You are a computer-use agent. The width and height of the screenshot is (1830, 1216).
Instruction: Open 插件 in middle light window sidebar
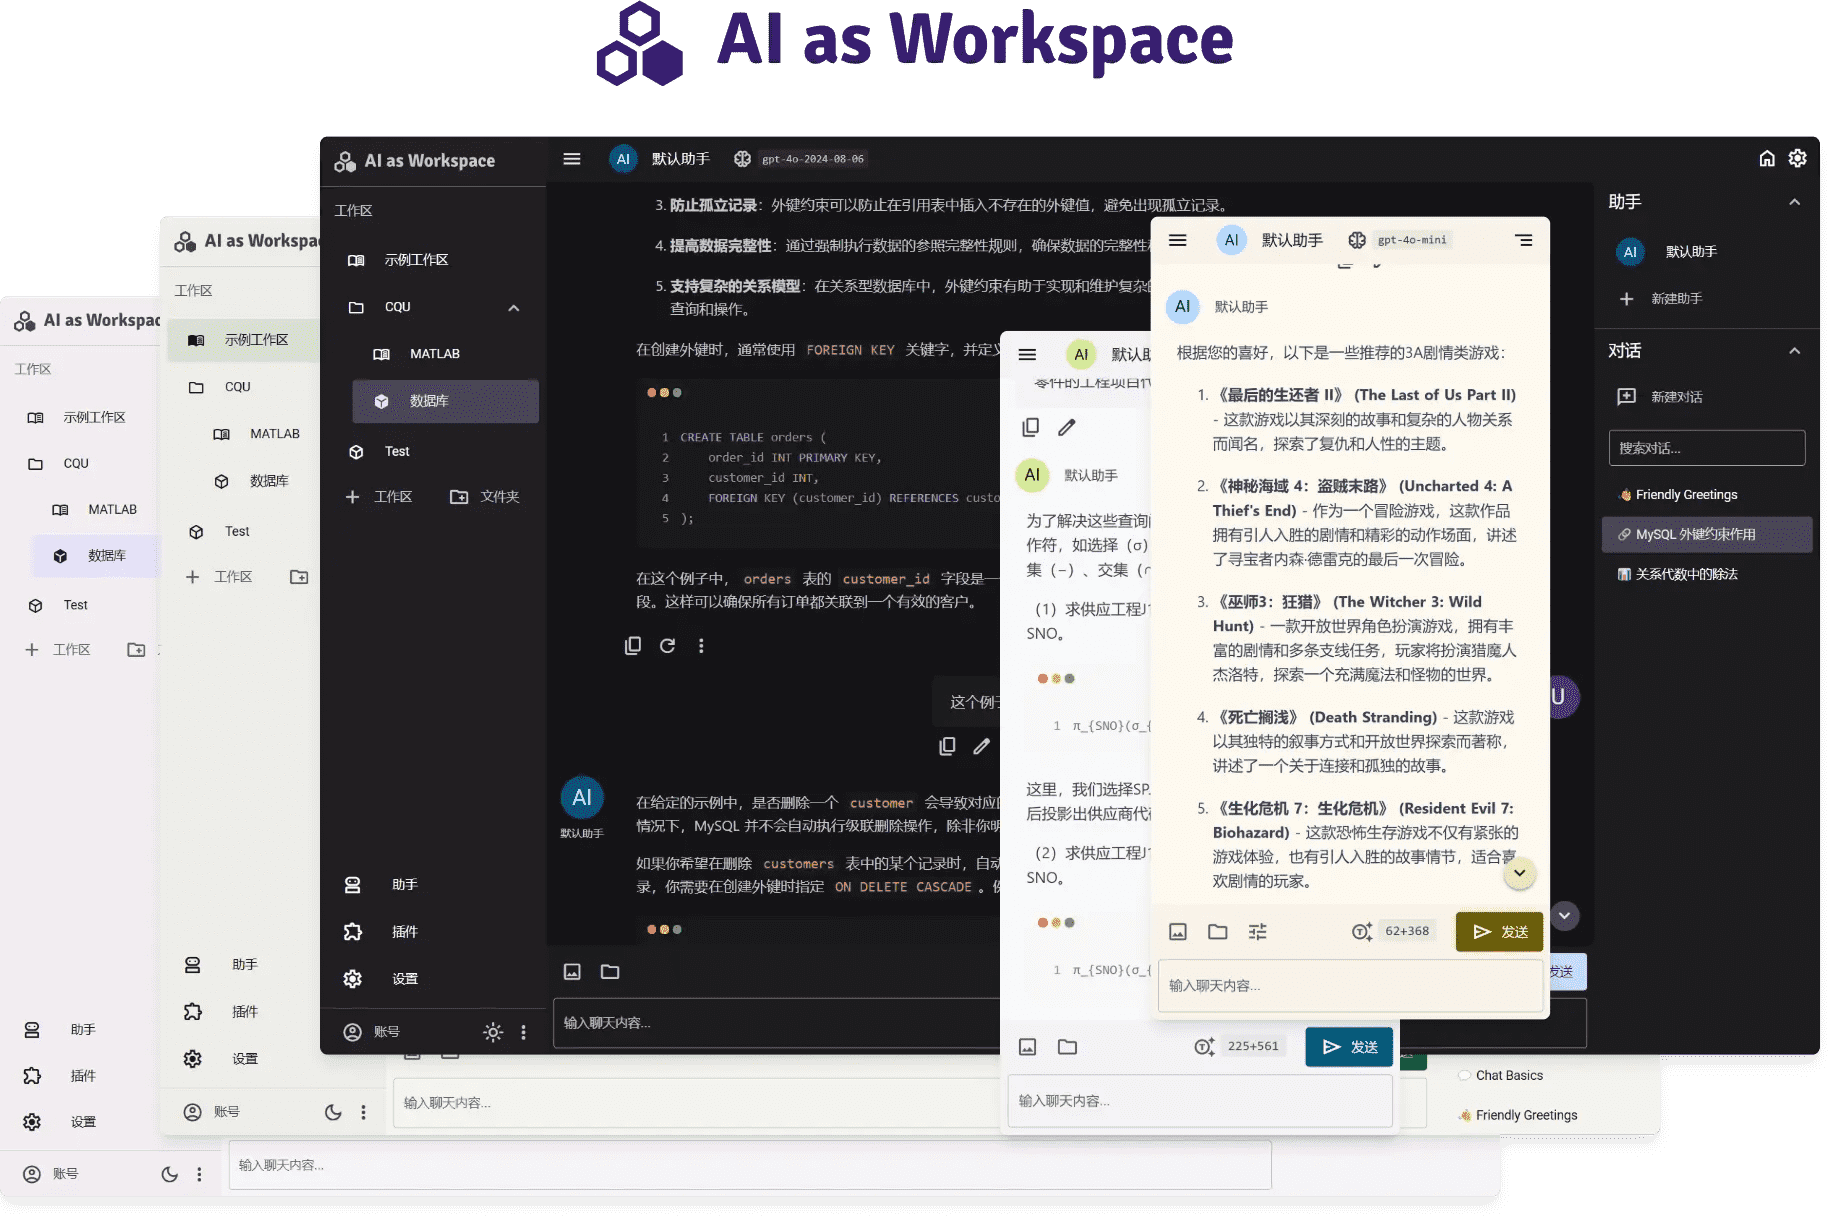click(245, 1012)
